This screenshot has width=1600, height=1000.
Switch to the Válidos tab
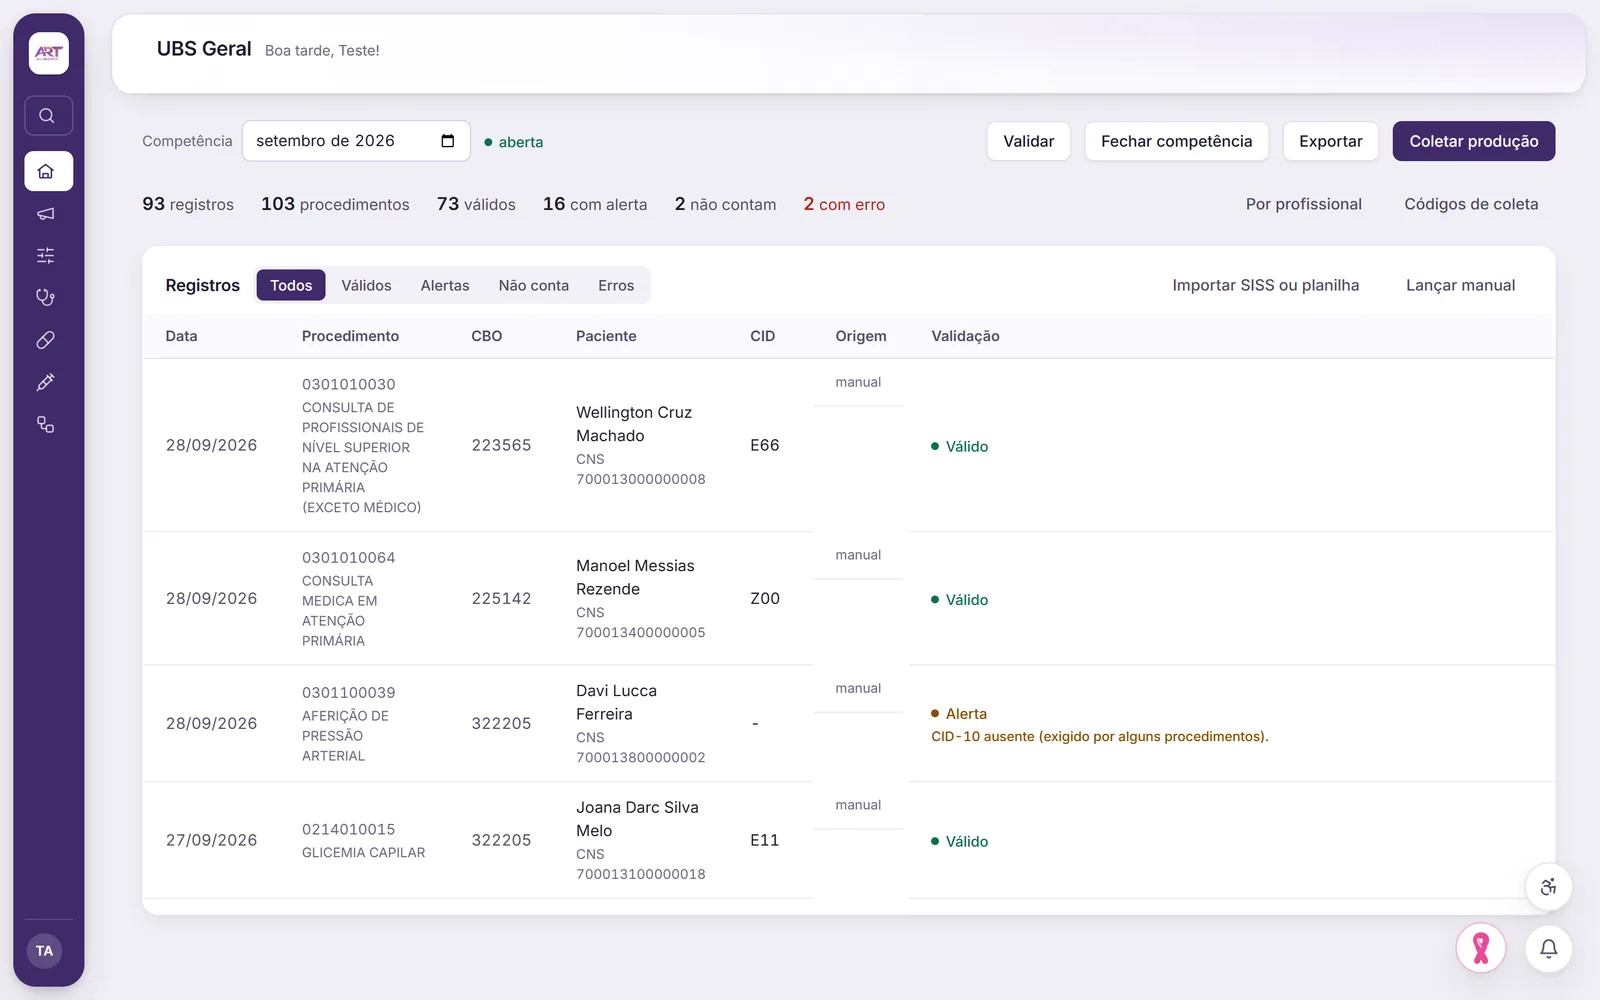(366, 285)
